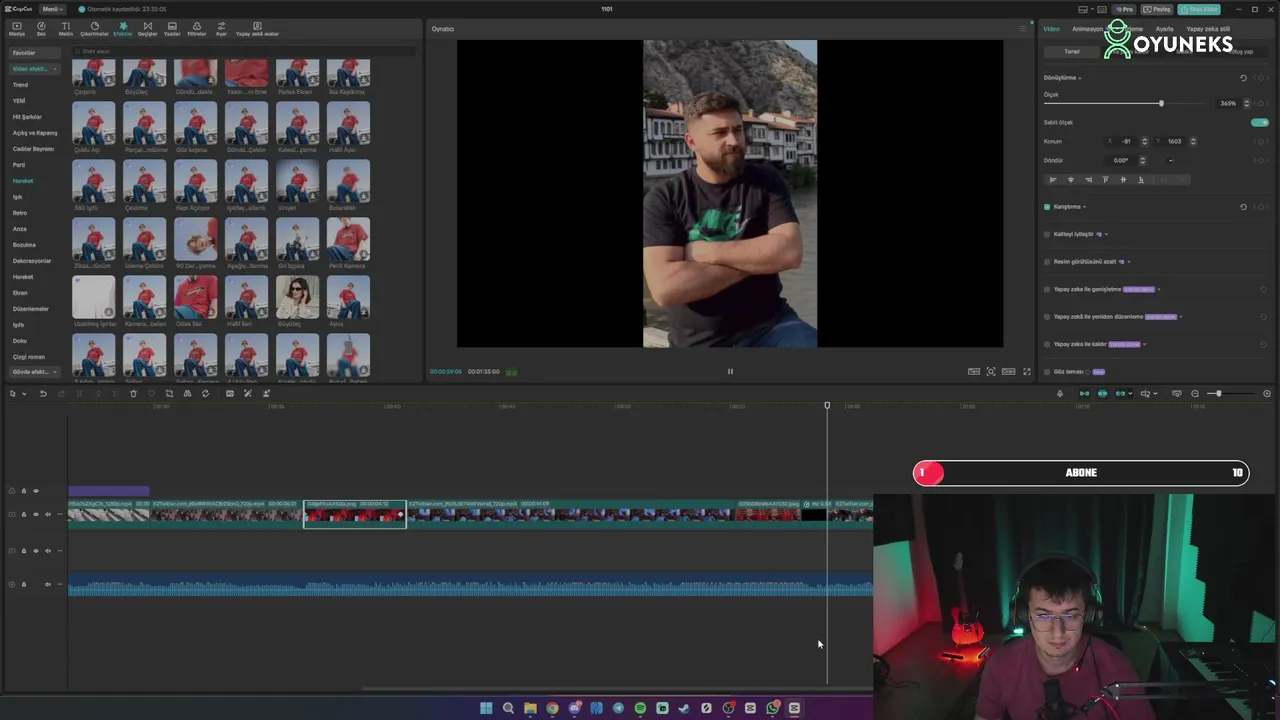Enable Yapay zeka ile genişletme checkbox
1280x720 pixels.
1047,289
